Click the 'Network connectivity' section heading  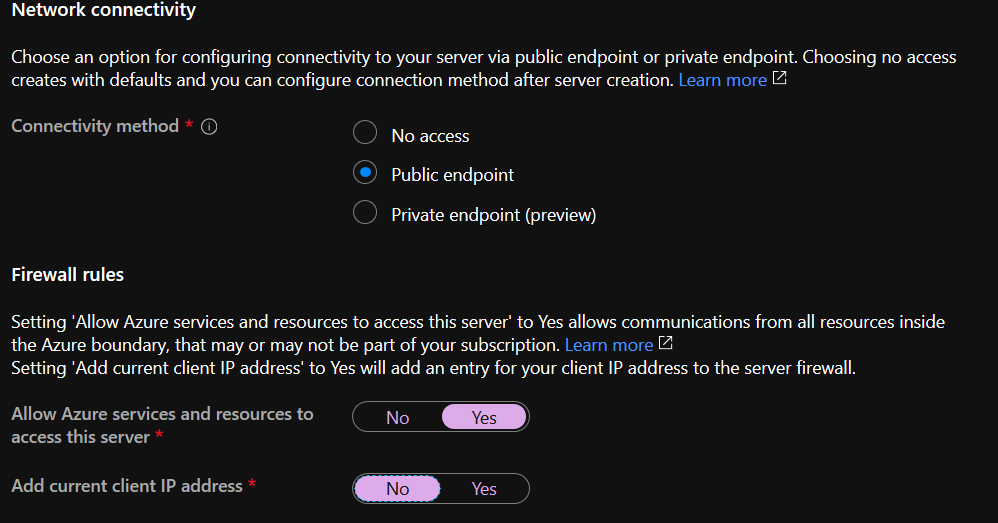[104, 10]
